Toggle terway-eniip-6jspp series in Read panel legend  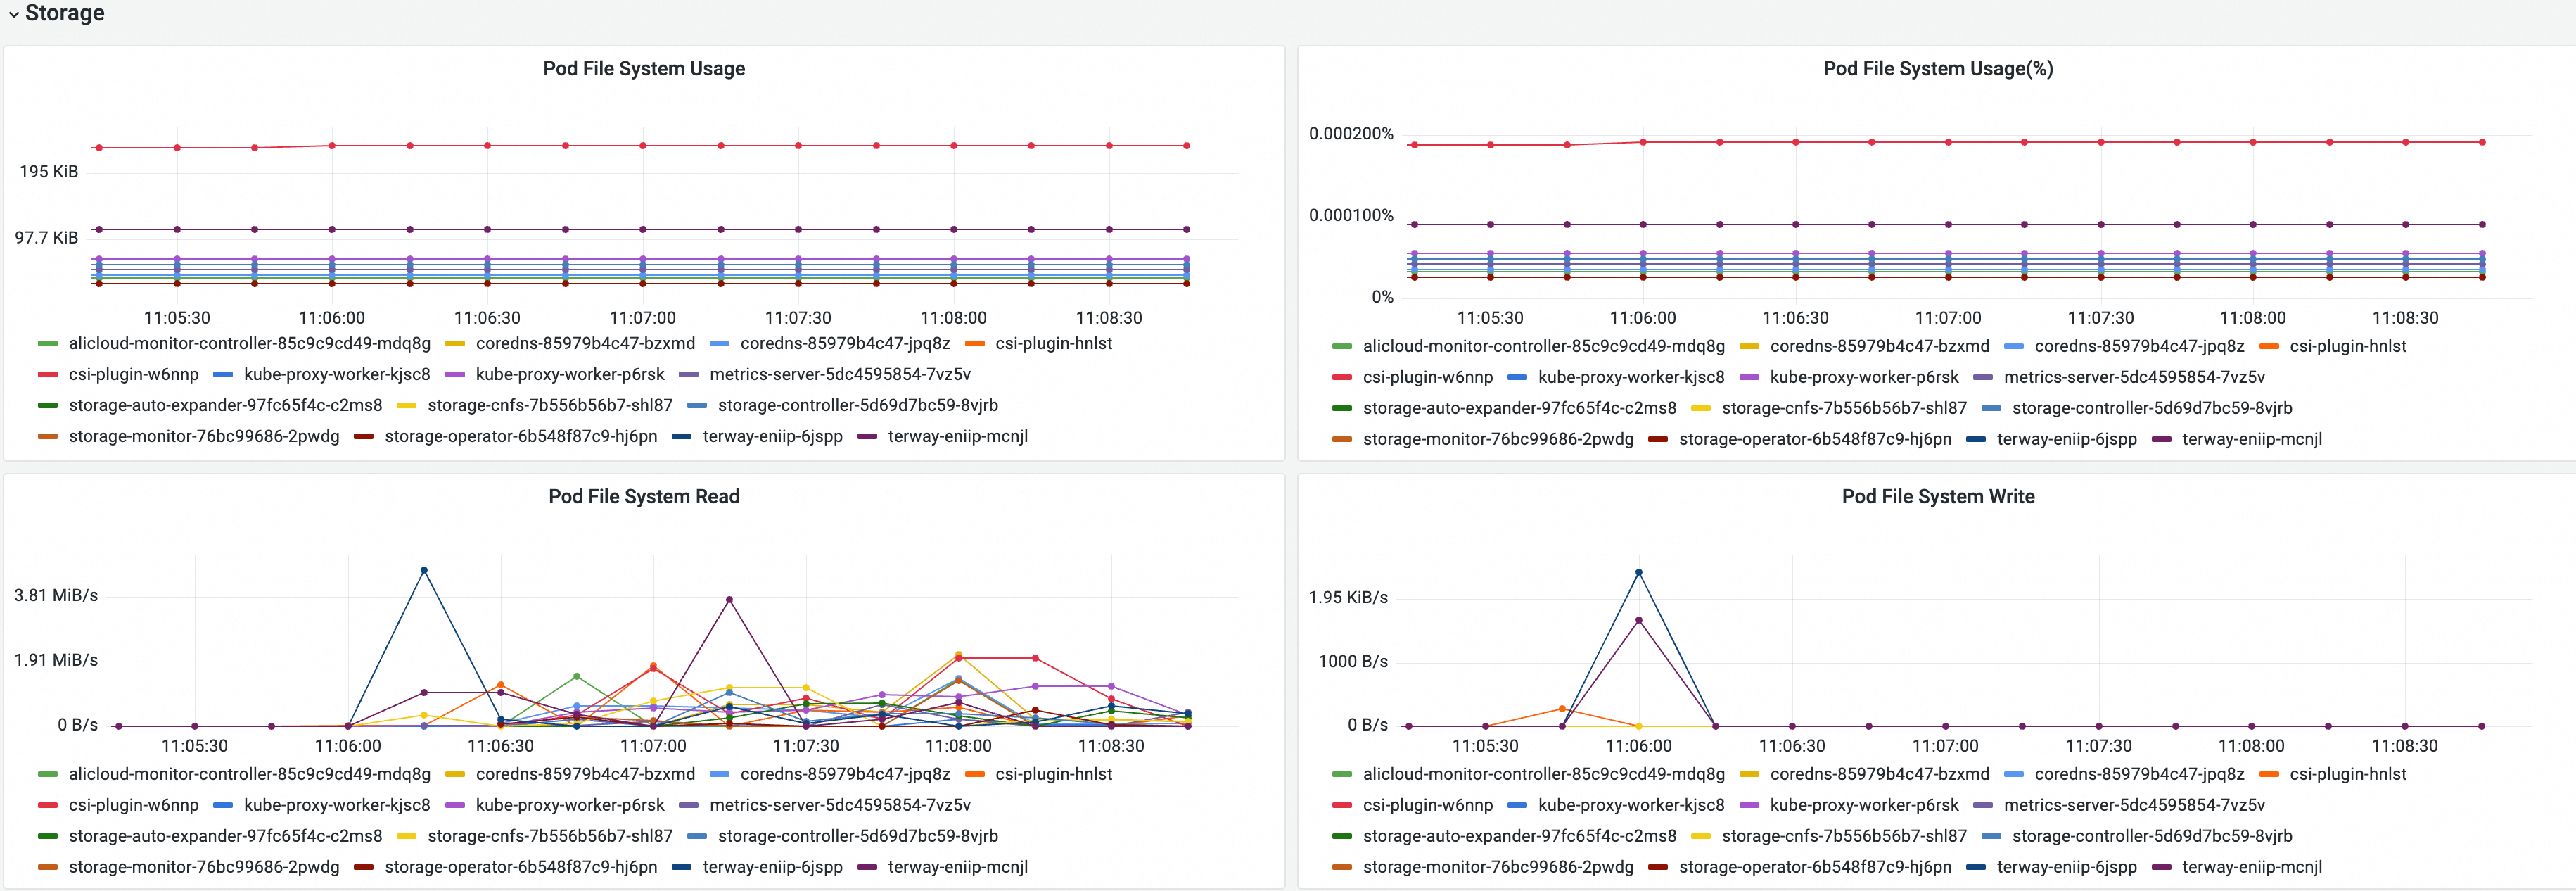pos(772,867)
